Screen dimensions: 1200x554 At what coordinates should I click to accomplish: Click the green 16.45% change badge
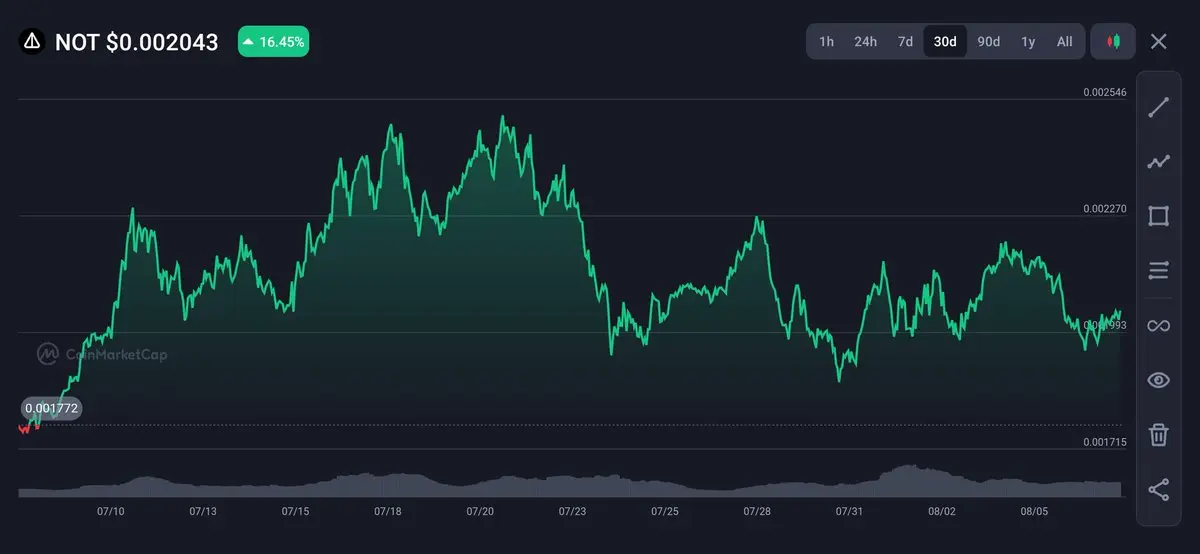273,41
